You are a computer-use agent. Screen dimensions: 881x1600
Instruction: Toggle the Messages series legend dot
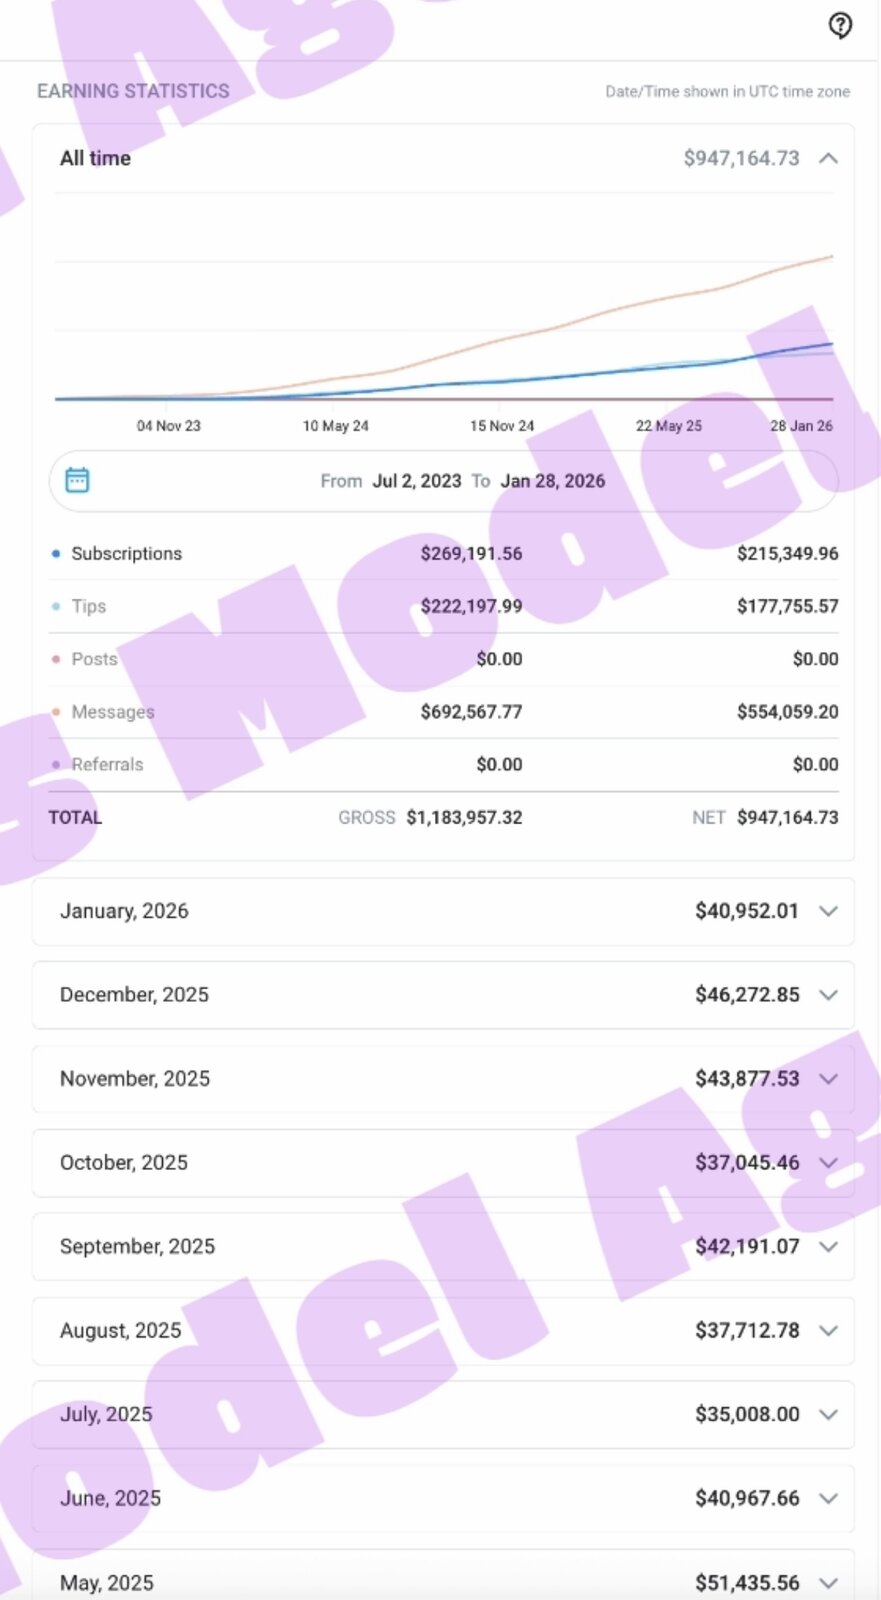click(56, 712)
